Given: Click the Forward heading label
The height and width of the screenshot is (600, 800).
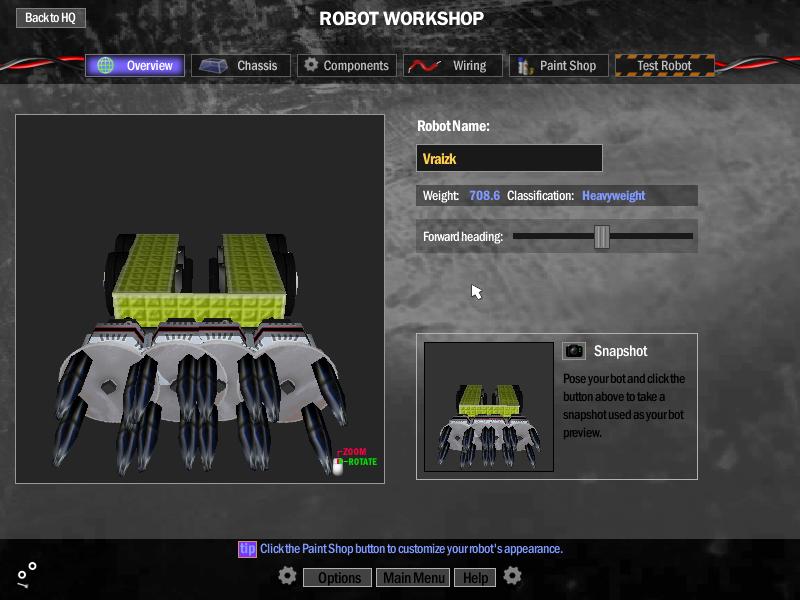Looking at the screenshot, I should 463,237.
